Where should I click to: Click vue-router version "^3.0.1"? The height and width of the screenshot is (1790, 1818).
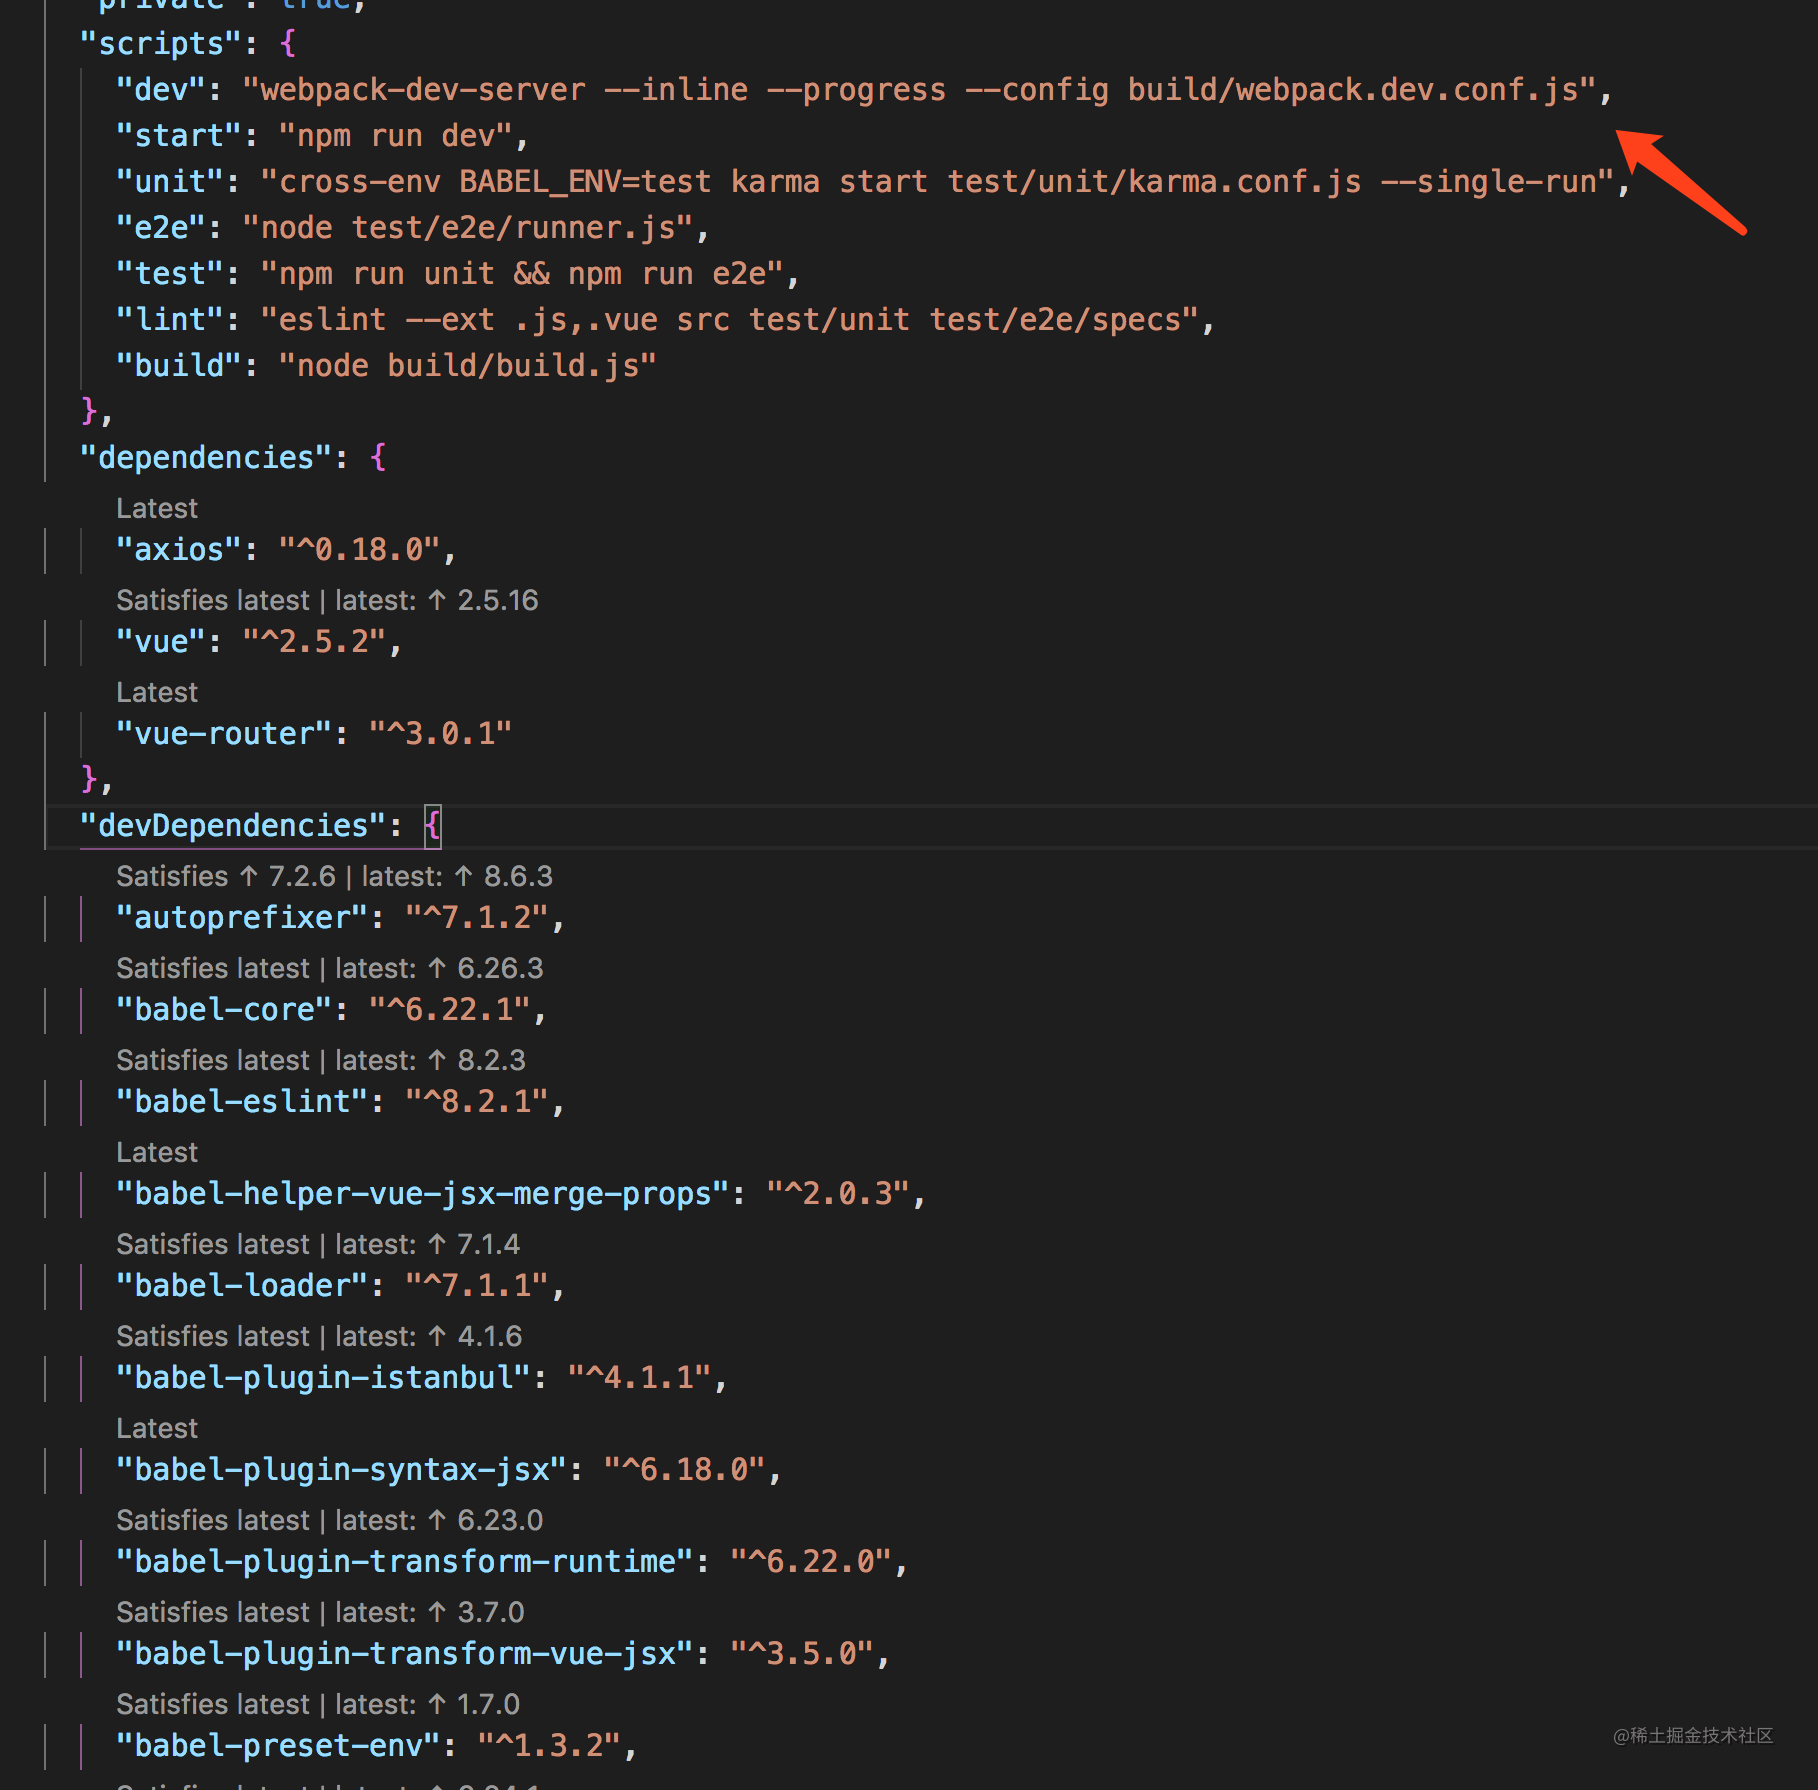(441, 734)
